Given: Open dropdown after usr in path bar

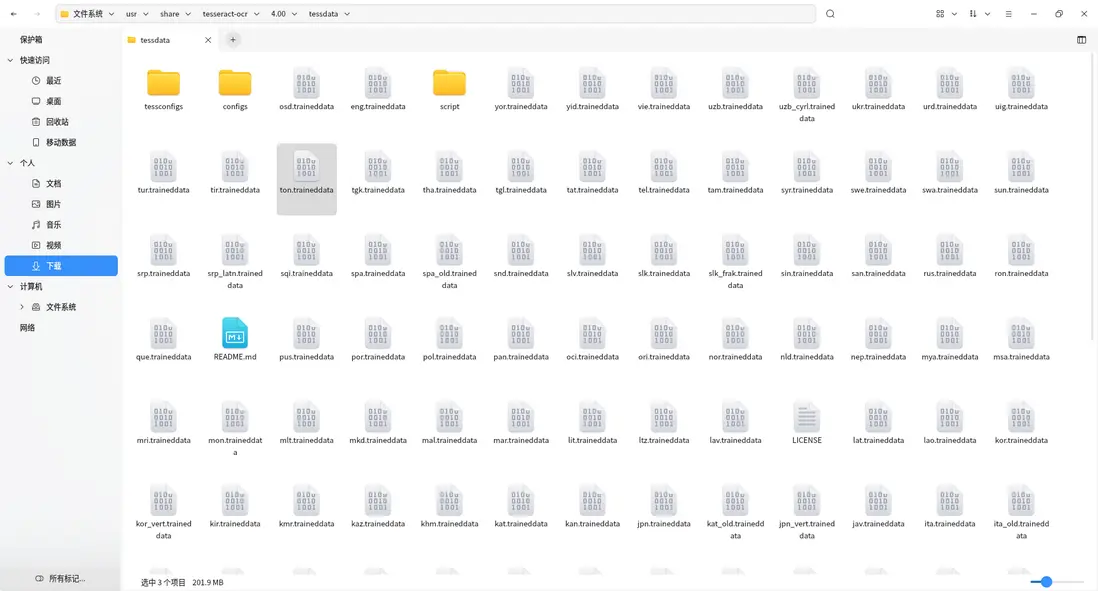Looking at the screenshot, I should pyautogui.click(x=146, y=13).
